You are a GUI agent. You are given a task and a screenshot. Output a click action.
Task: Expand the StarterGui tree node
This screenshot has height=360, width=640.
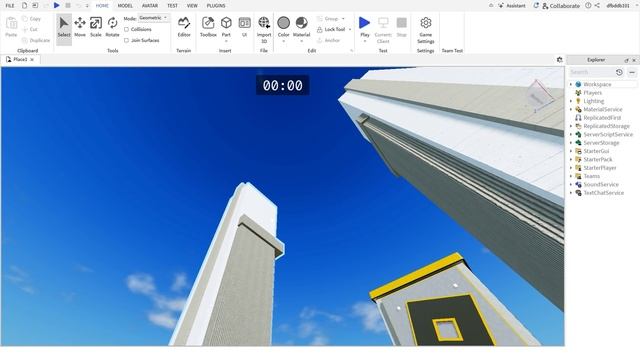571,151
